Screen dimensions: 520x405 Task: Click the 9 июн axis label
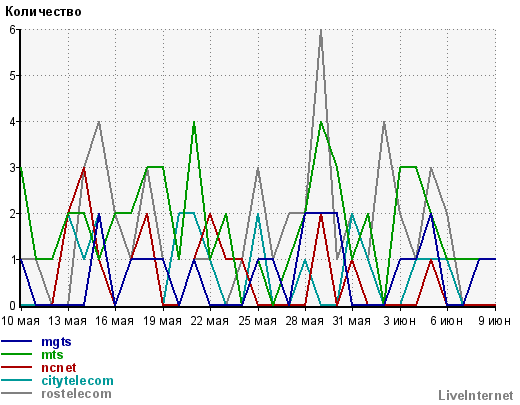495,321
